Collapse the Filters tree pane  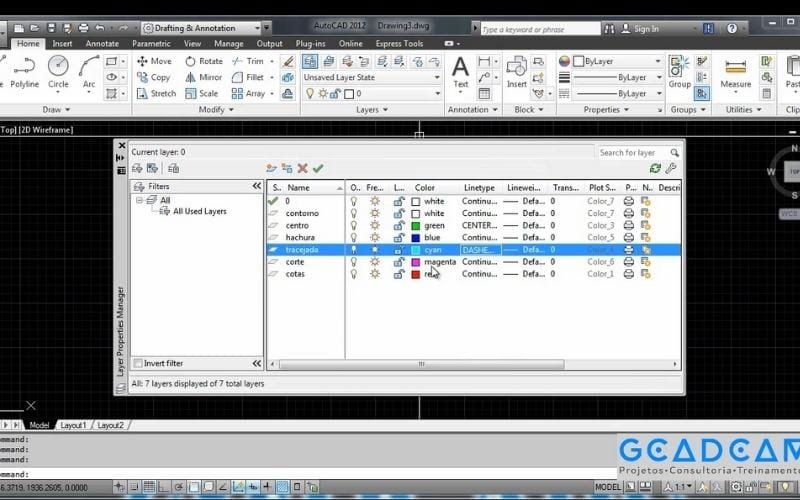[x=257, y=186]
